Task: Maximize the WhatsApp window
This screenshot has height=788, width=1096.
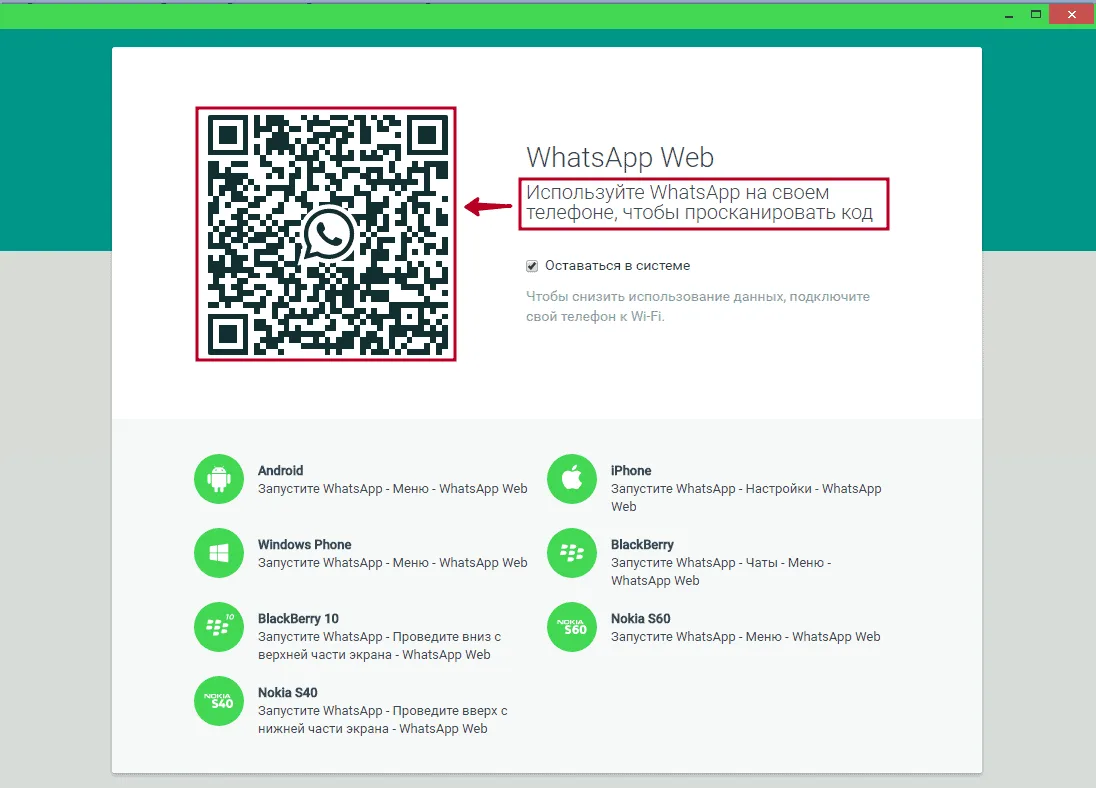Action: (x=1036, y=15)
